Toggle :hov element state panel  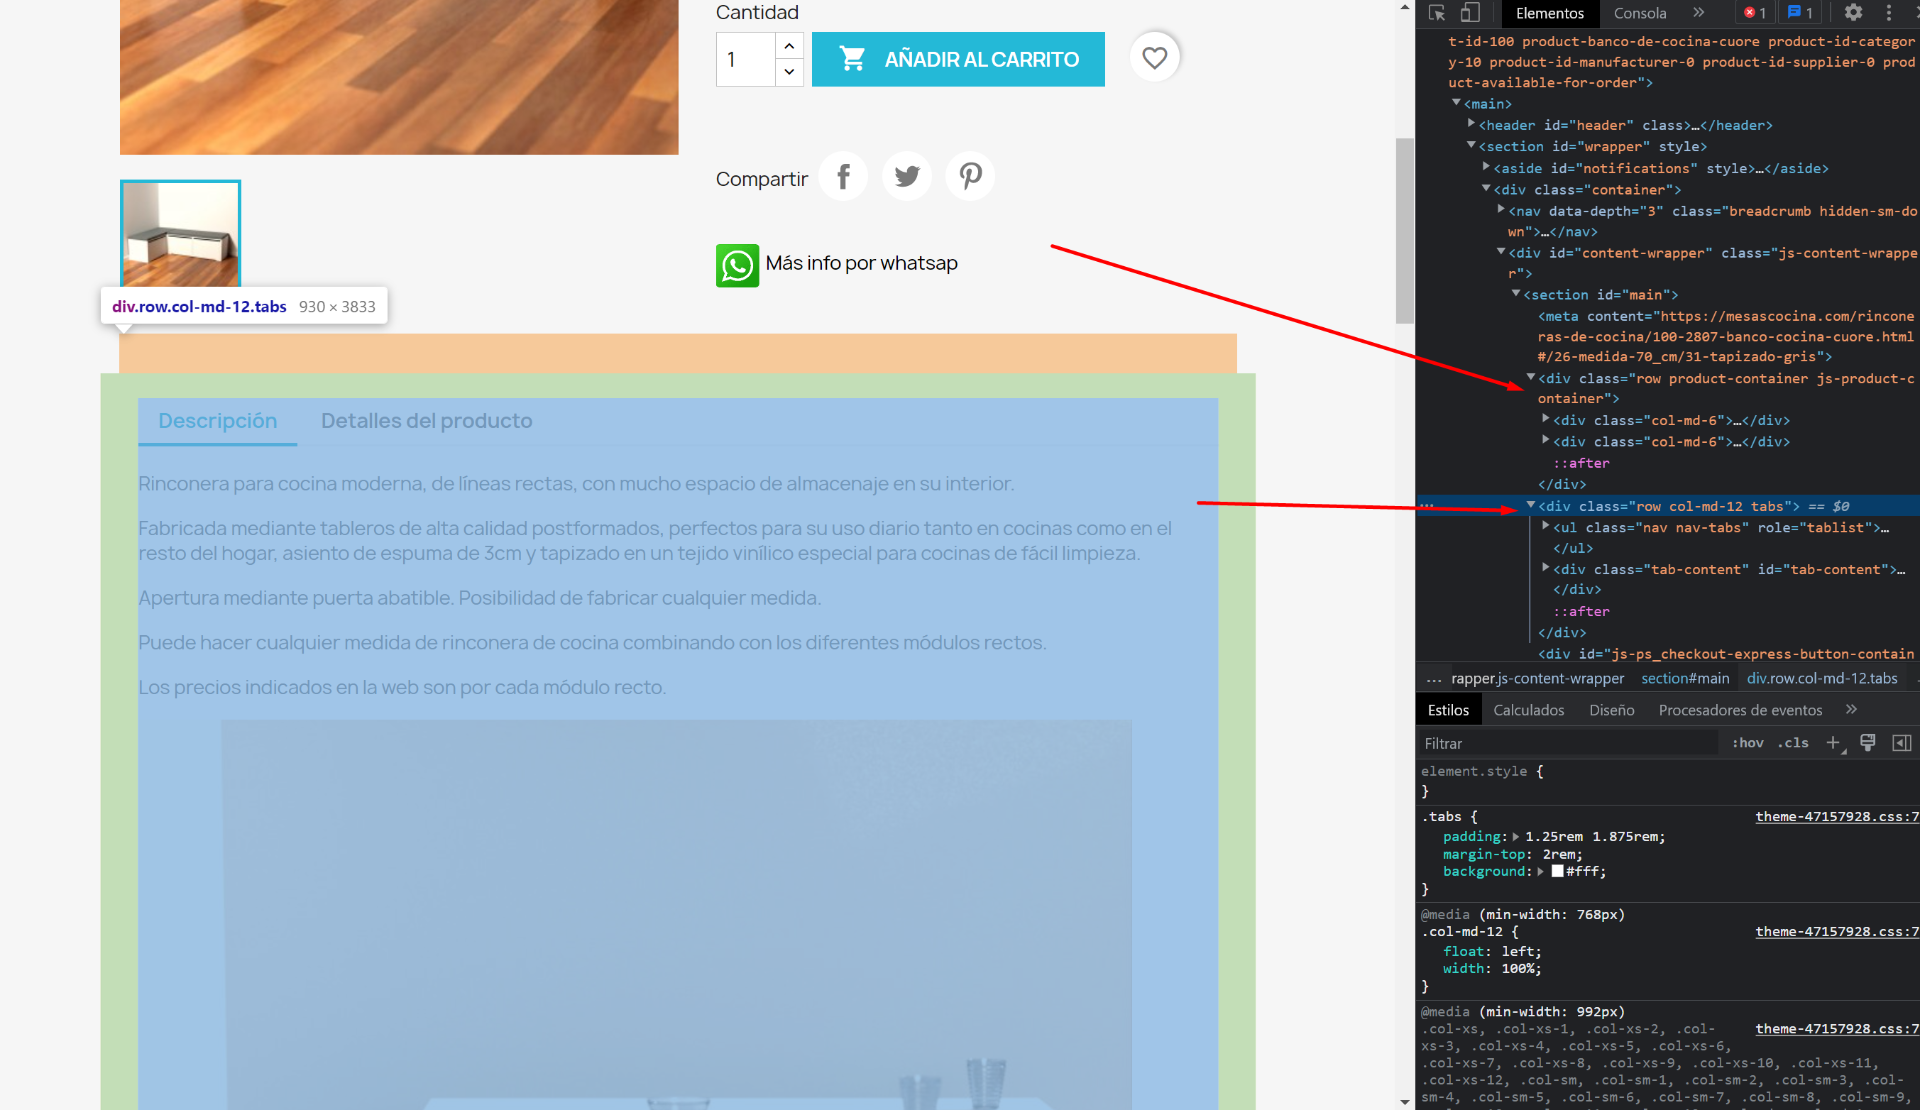point(1747,743)
